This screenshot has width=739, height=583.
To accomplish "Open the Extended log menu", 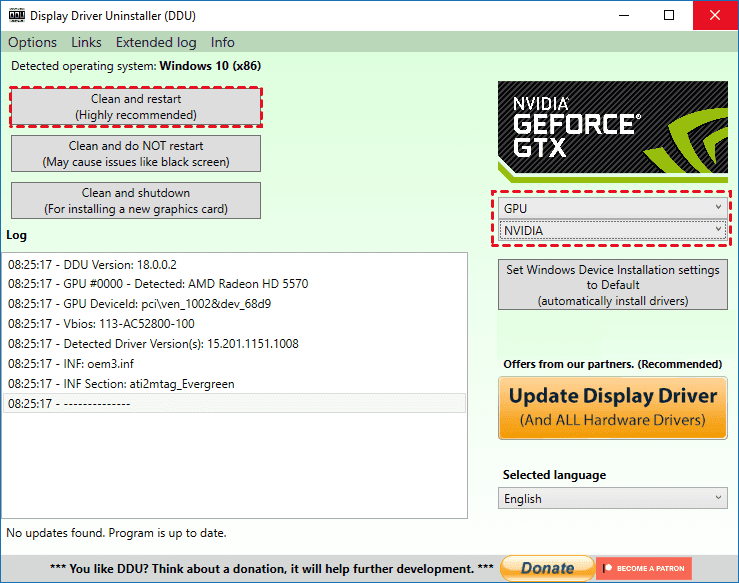I will point(156,42).
